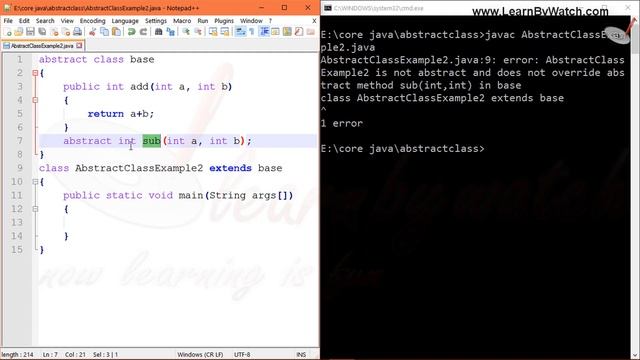Open the Settings menu
The height and width of the screenshot is (360, 640).
click(156, 20)
